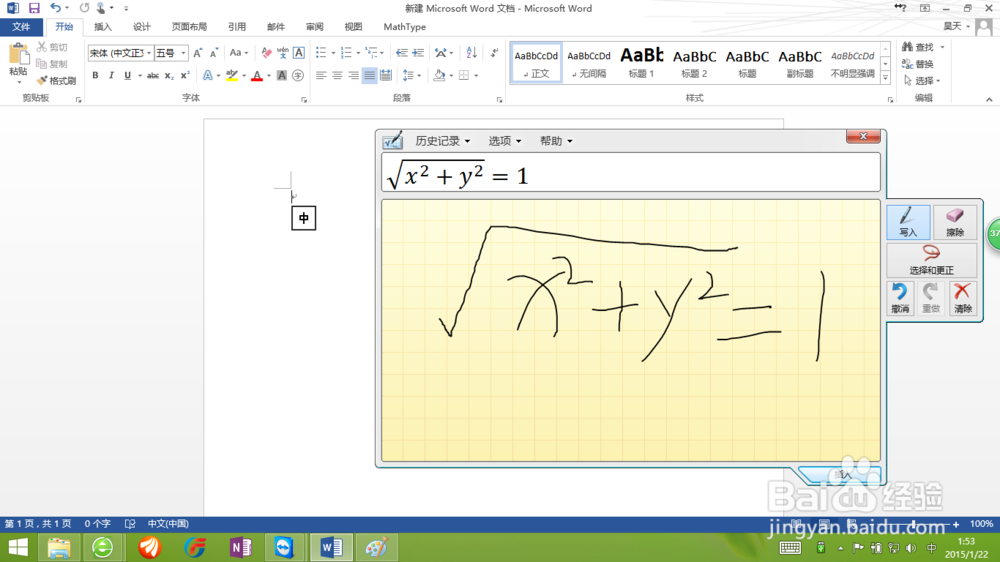Open File Explorer from taskbar
This screenshot has width=1000, height=562.
(x=59, y=547)
